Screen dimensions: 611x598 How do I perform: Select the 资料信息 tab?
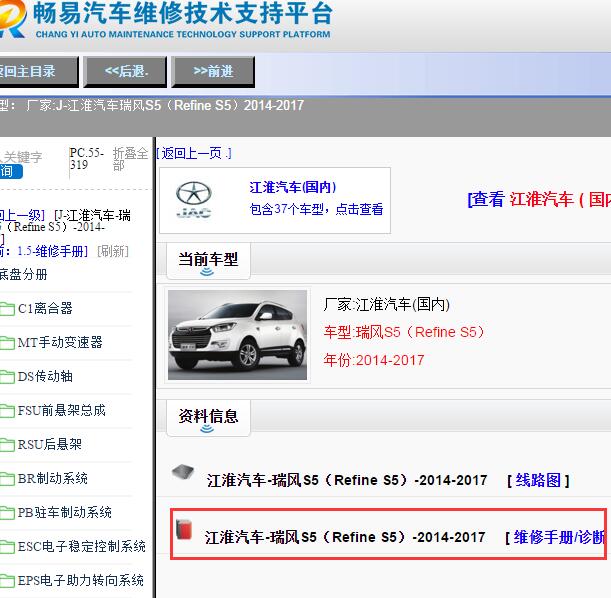[208, 418]
